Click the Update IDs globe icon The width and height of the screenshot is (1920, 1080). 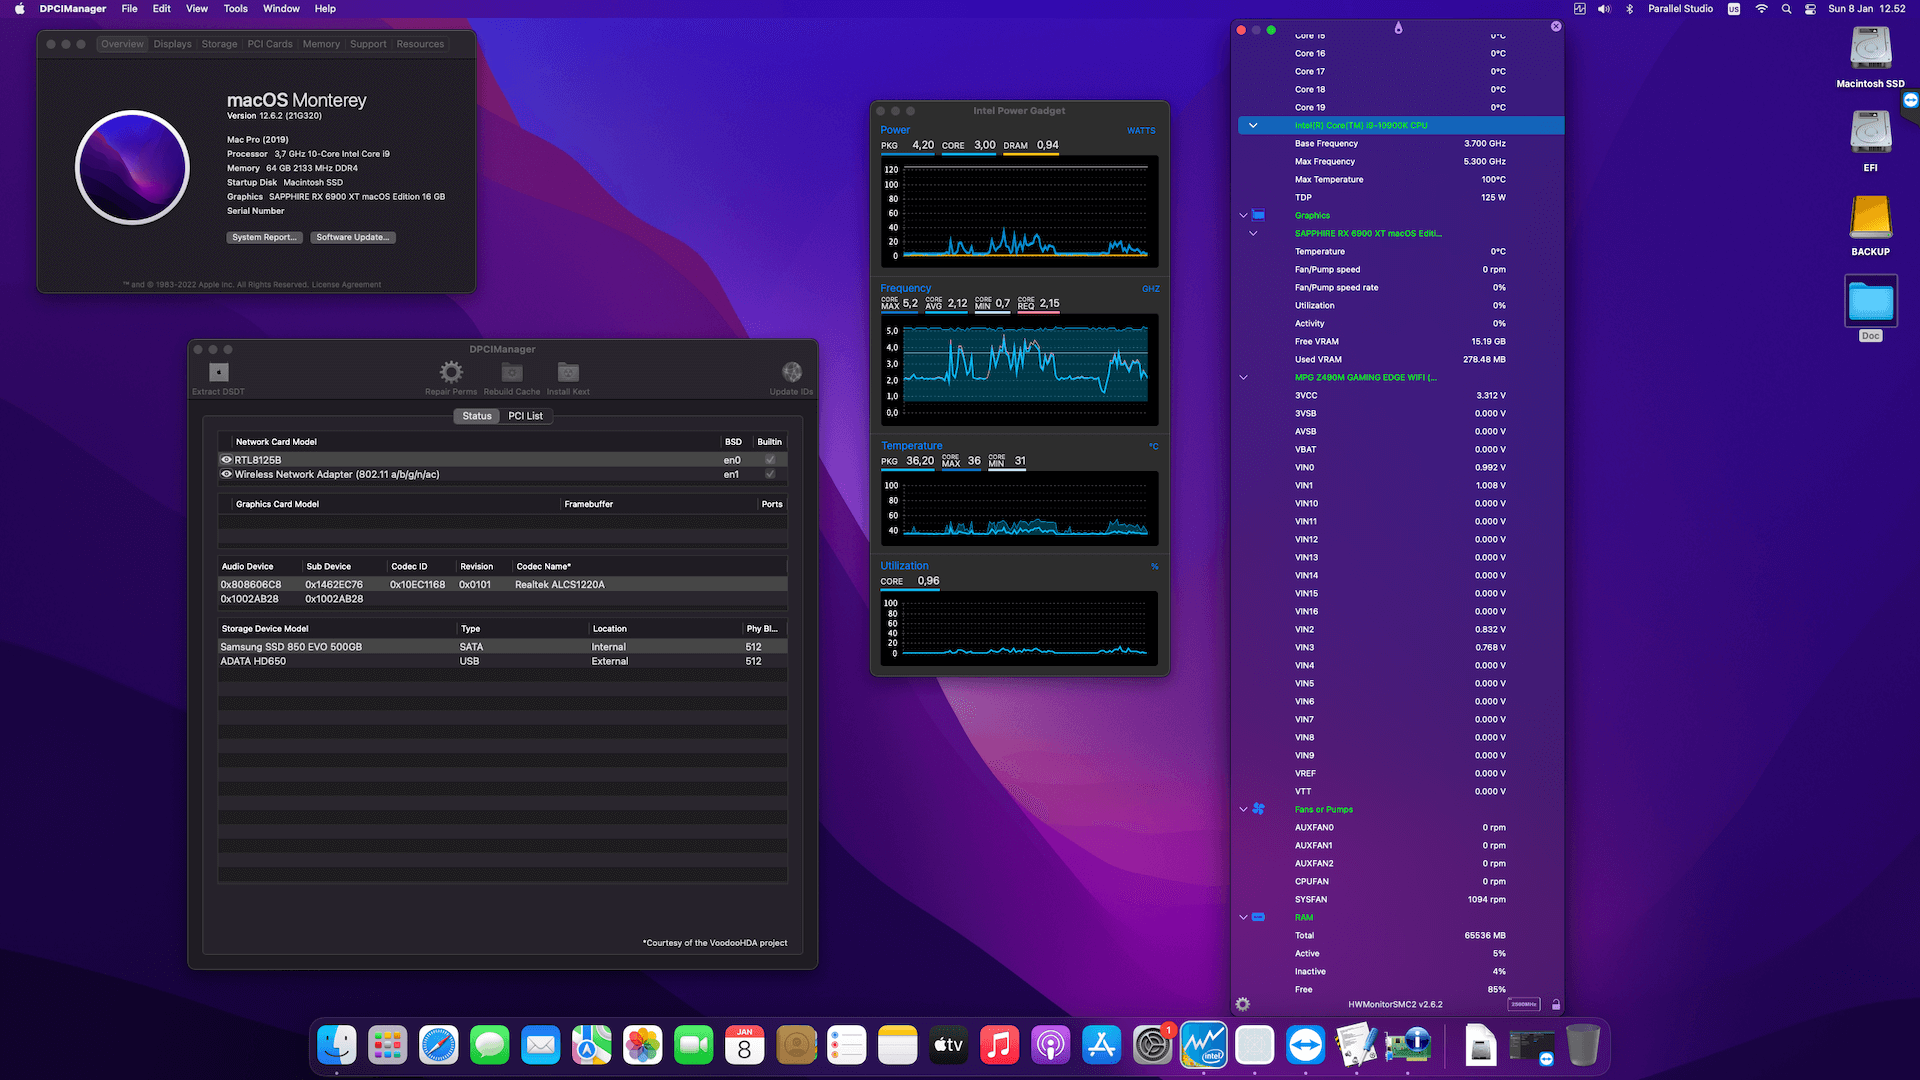tap(791, 373)
